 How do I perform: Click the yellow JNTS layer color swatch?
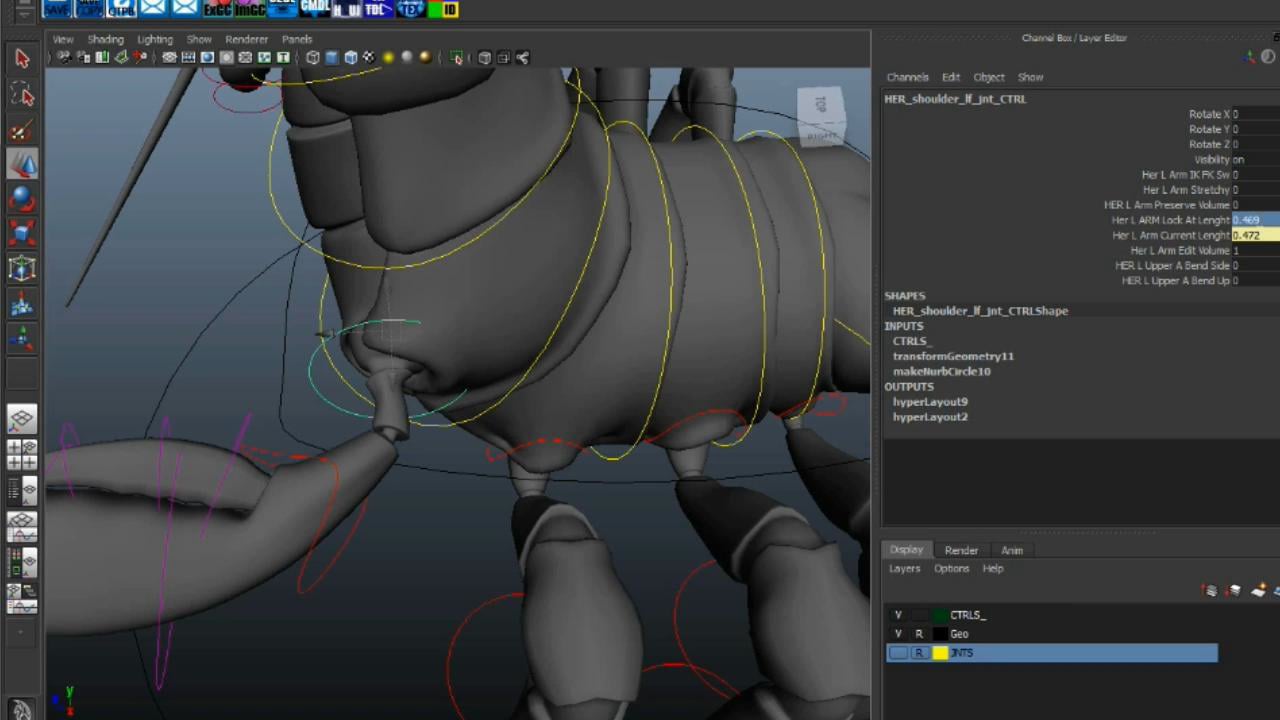[940, 653]
